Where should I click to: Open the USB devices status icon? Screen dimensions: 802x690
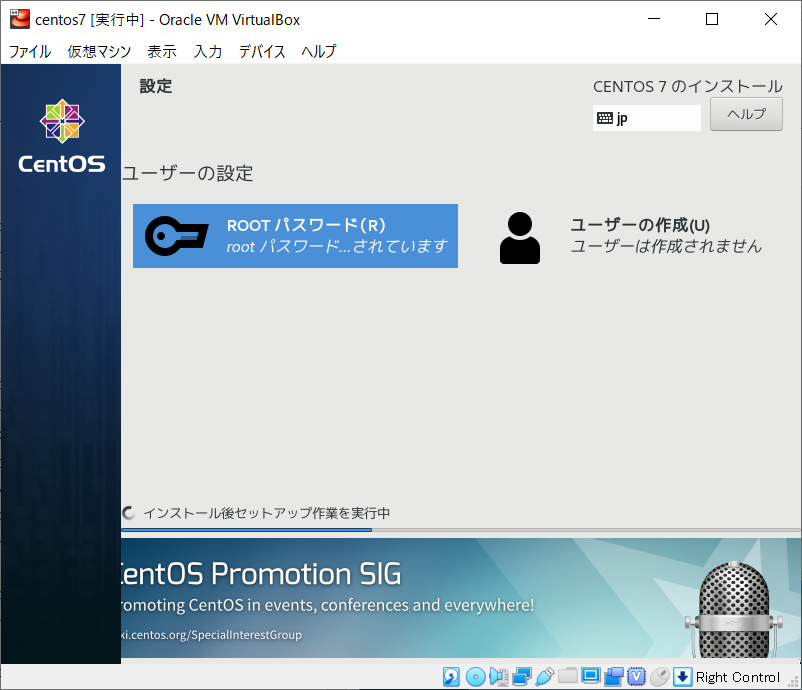pos(544,677)
